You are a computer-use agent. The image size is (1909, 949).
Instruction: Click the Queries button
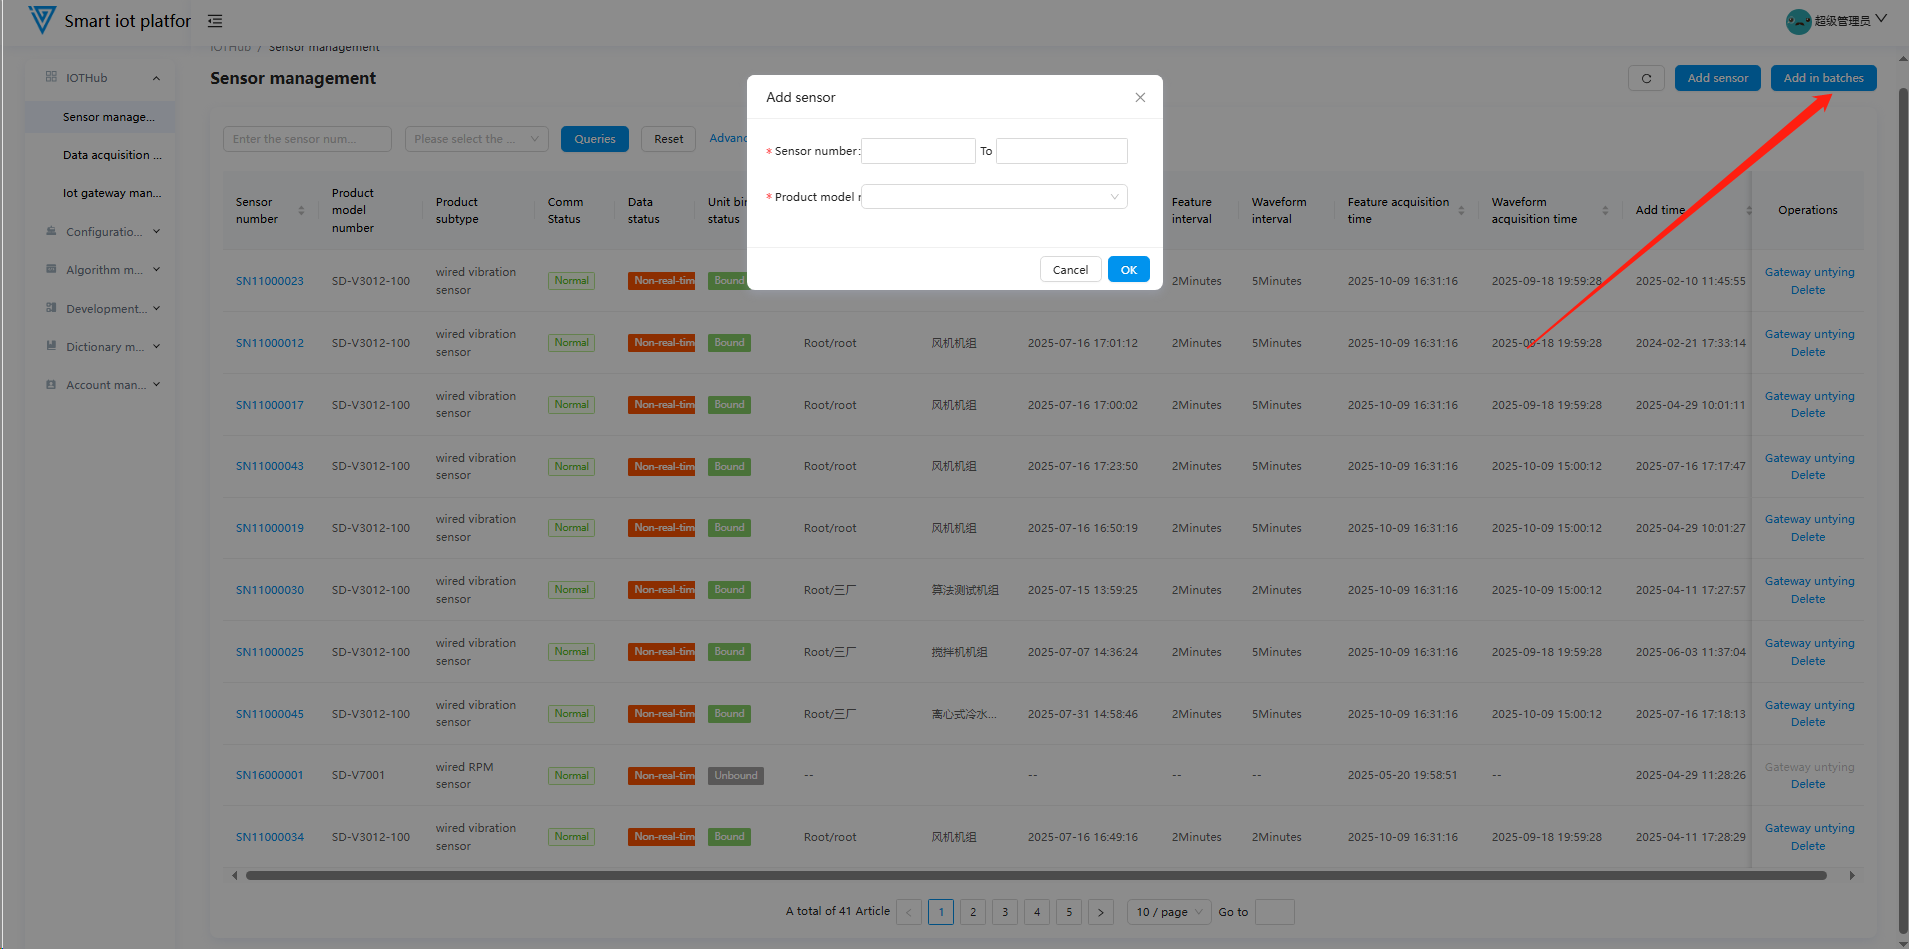(x=595, y=139)
